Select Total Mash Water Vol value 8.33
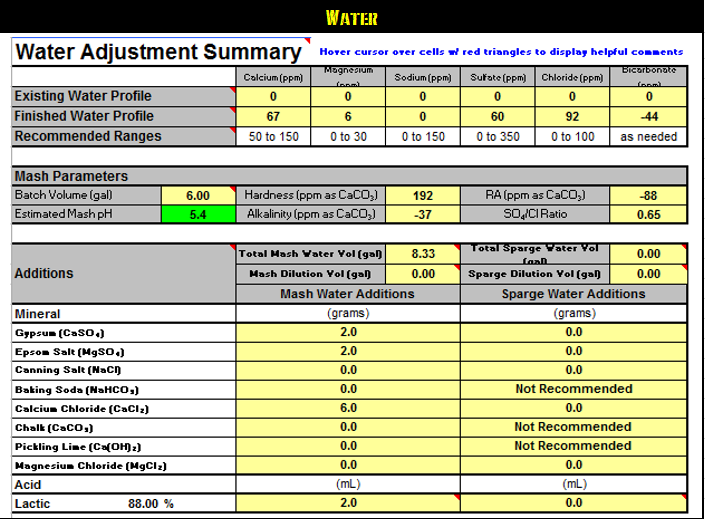 pos(422,255)
